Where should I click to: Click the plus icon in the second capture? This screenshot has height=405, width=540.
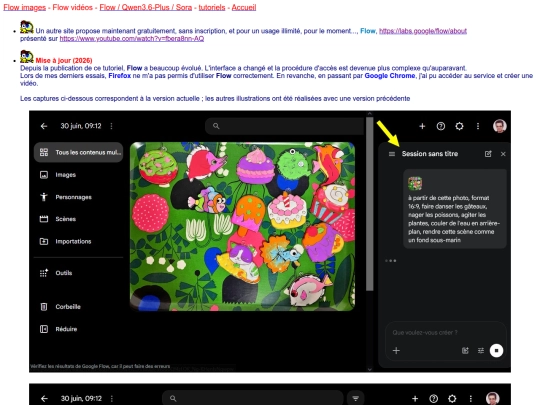415,399
